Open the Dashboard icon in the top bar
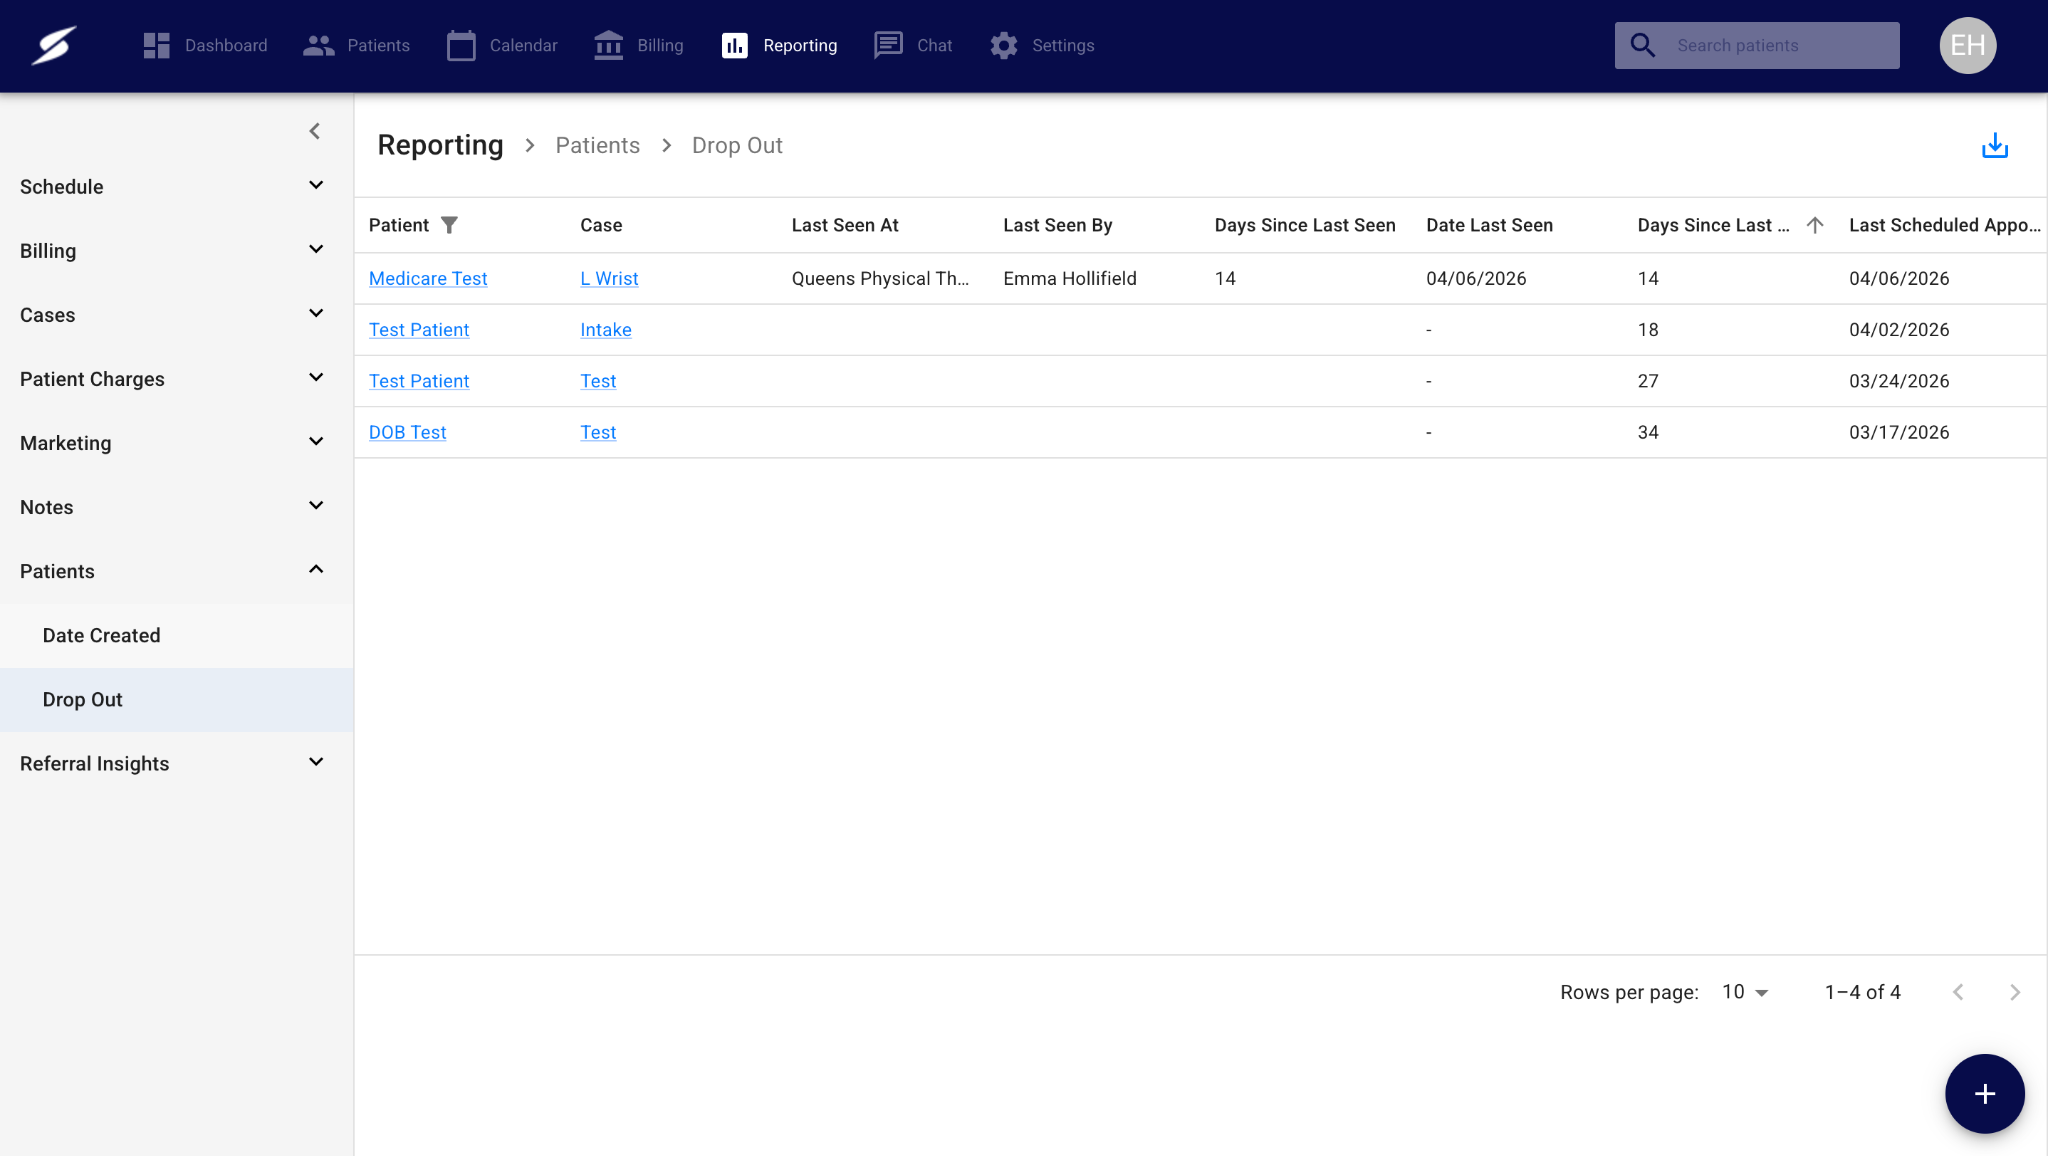The image size is (2048, 1156). click(157, 46)
